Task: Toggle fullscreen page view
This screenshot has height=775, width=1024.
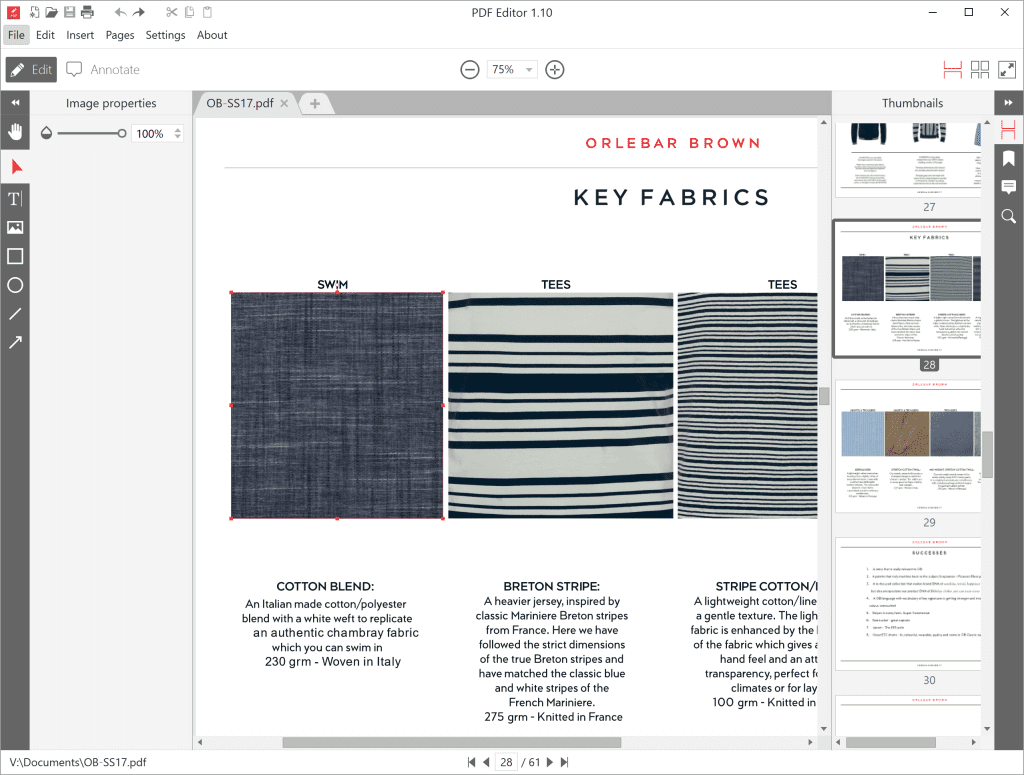Action: [1008, 69]
